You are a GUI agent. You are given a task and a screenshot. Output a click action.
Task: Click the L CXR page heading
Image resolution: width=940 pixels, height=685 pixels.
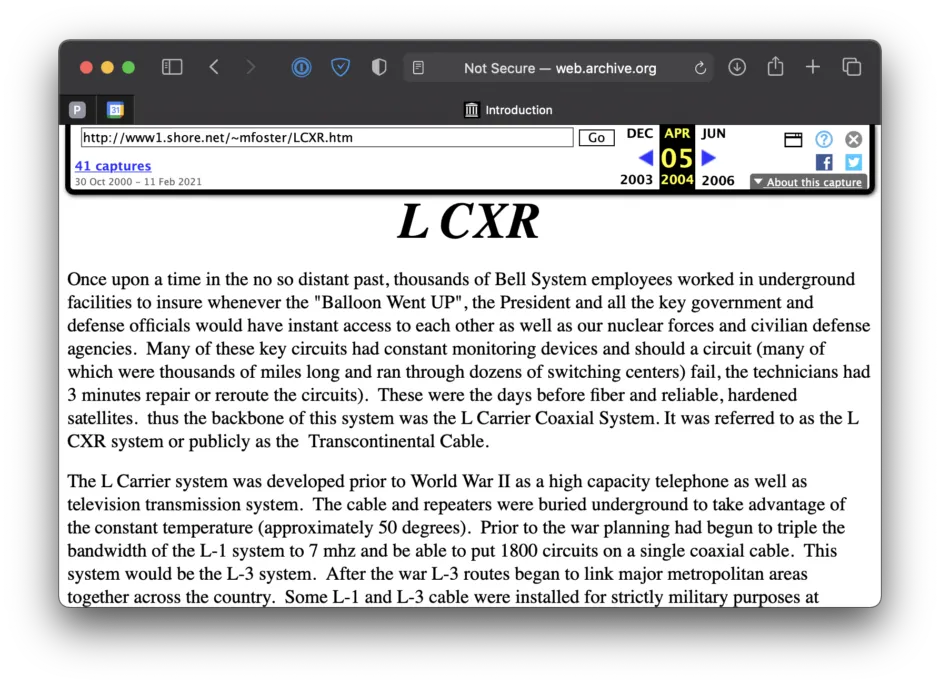[469, 222]
